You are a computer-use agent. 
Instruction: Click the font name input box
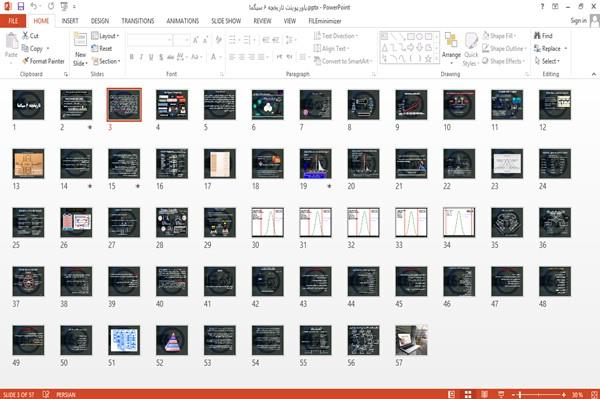coord(149,40)
